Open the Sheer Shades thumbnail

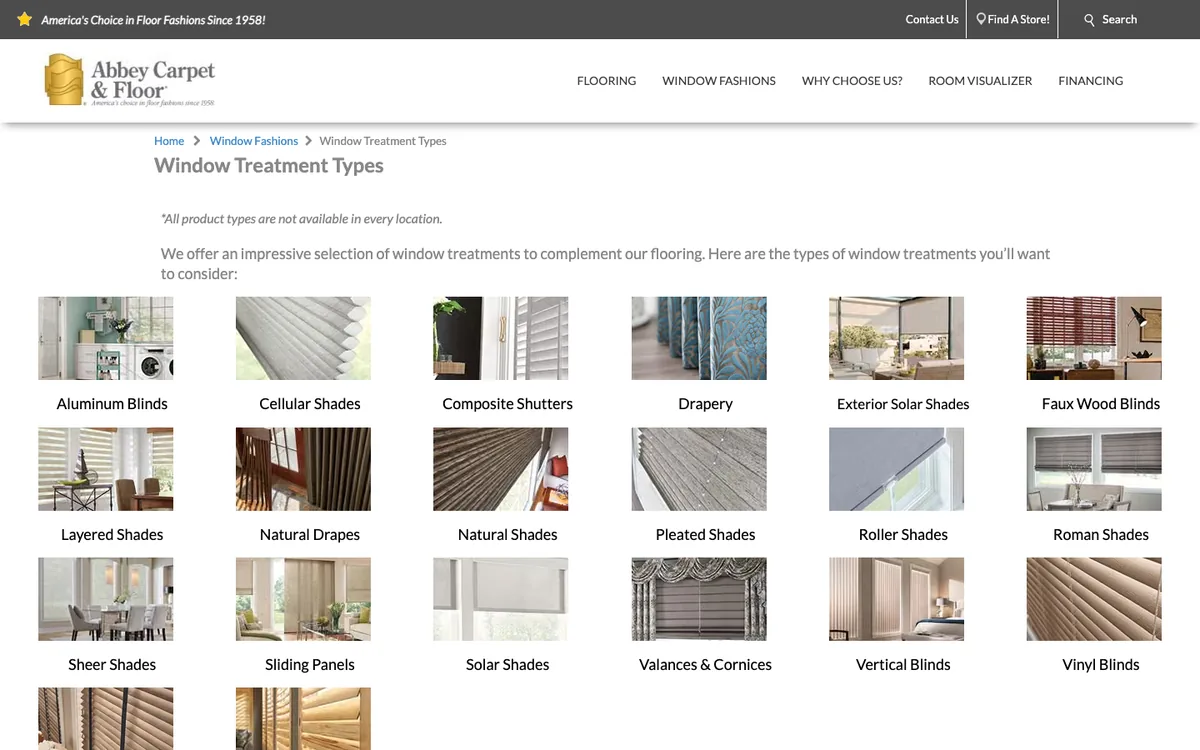point(106,599)
